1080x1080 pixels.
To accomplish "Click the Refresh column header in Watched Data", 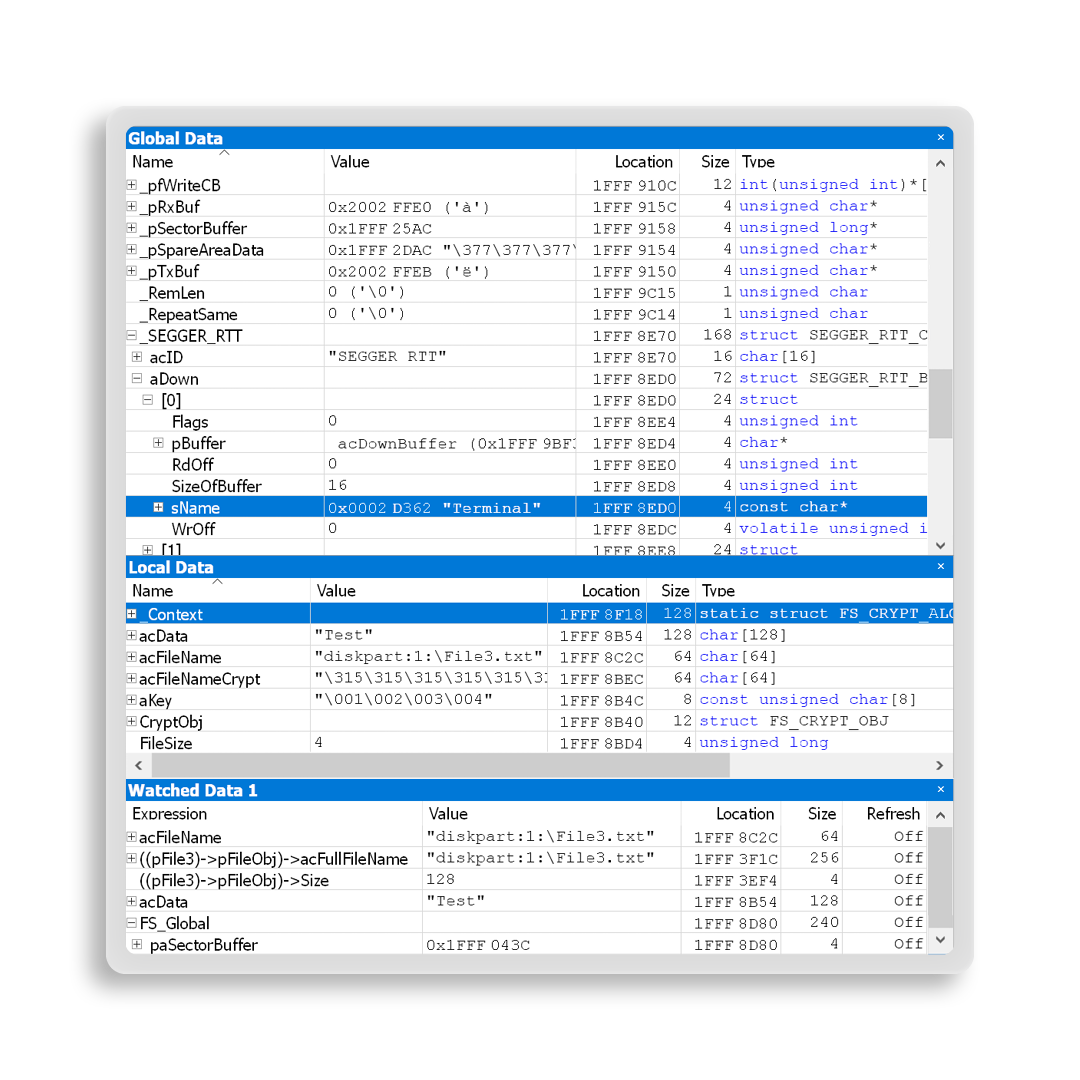I will (x=892, y=814).
